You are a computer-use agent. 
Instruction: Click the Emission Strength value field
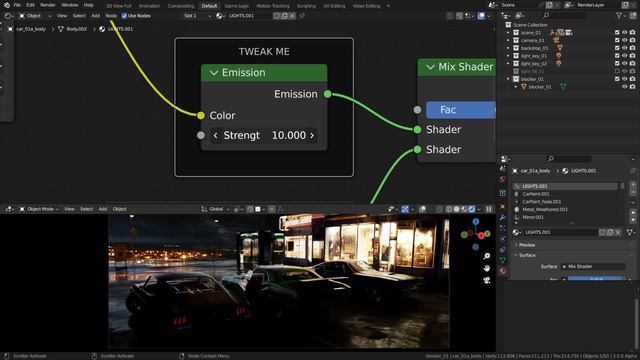click(x=264, y=136)
